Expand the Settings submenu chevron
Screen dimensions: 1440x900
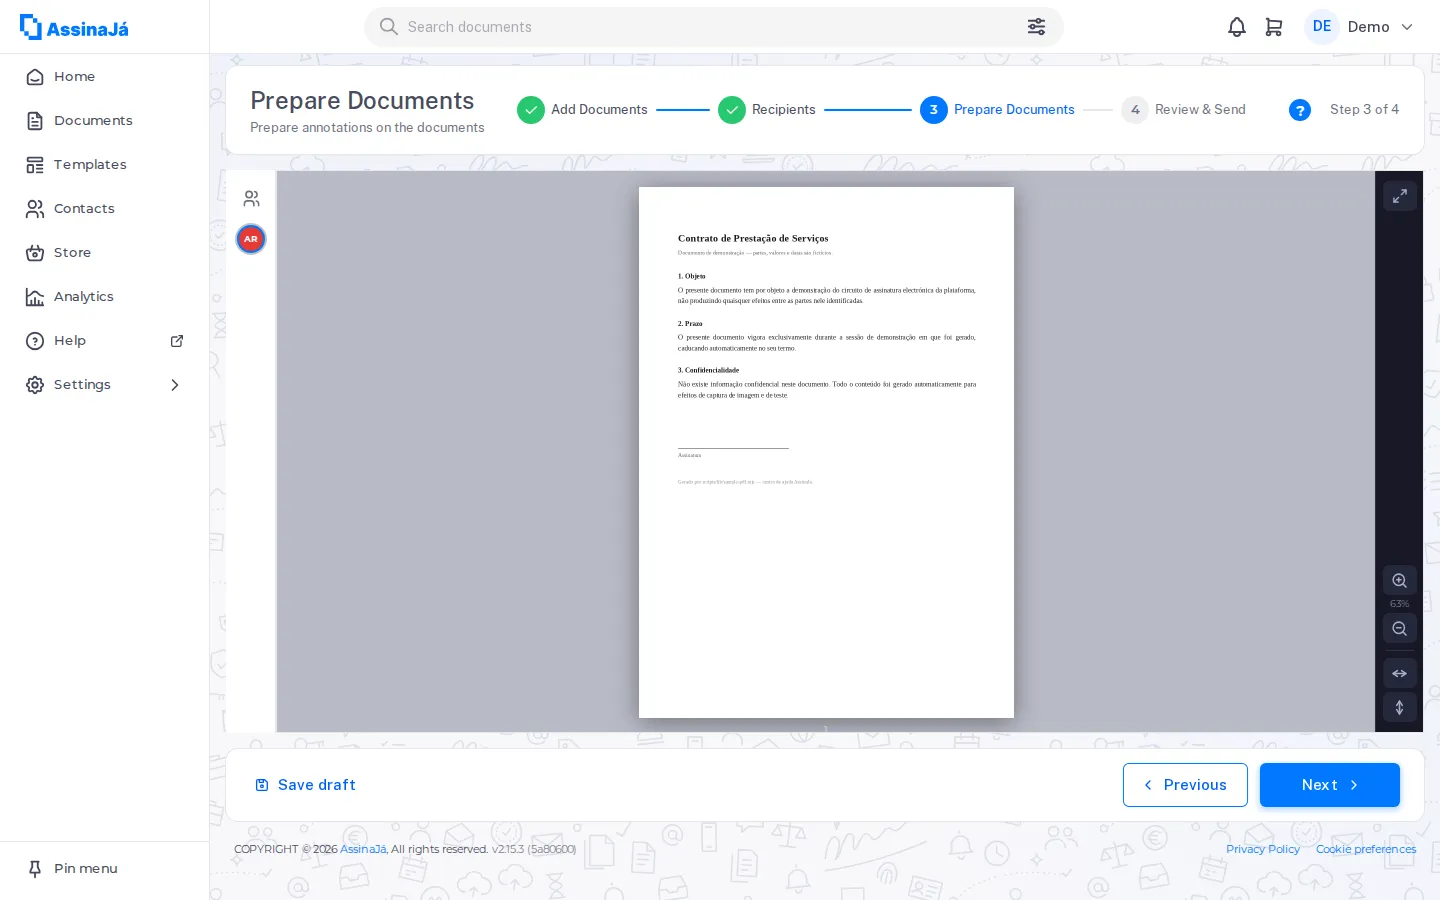[x=175, y=385]
